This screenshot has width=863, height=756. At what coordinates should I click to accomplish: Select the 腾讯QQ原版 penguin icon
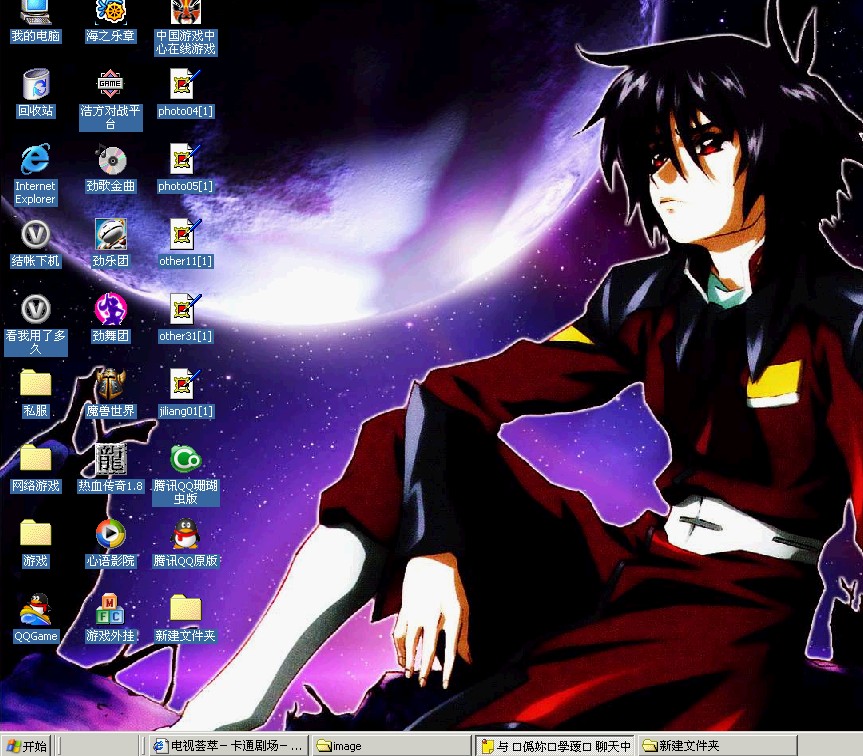click(x=185, y=534)
